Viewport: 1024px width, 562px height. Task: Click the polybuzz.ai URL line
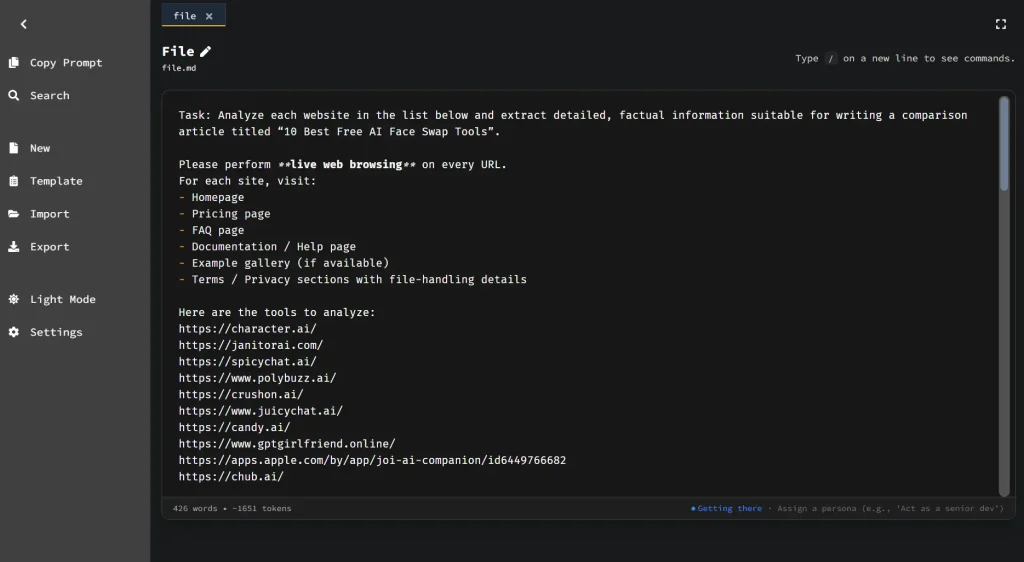(257, 378)
